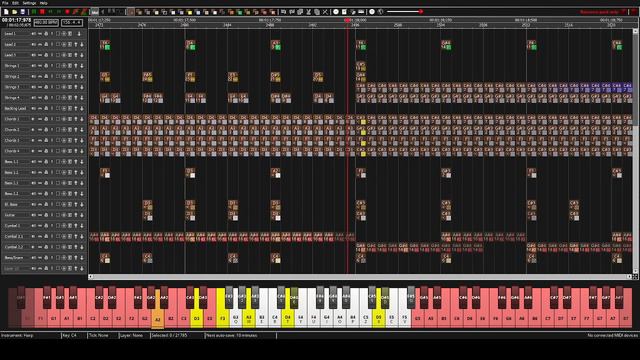This screenshot has height=360, width=640.
Task: Save the song using the floppy icon
Action: [x=23, y=12]
